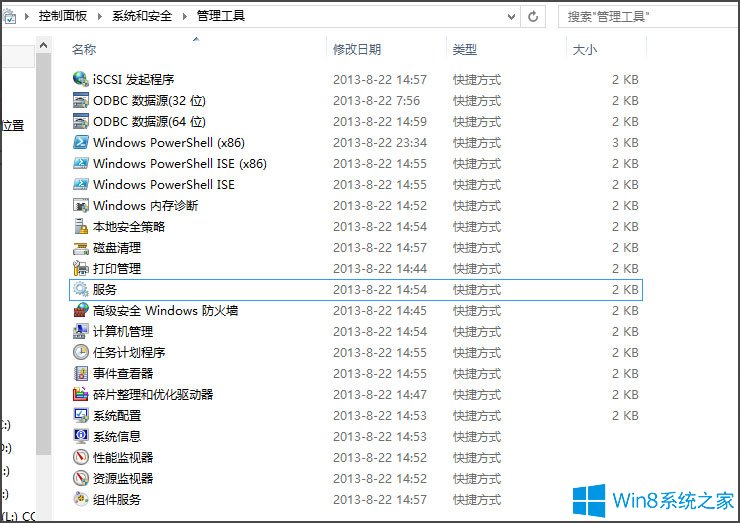Image resolution: width=740 pixels, height=523 pixels.
Task: Click the refresh button in address bar
Action: (x=533, y=17)
